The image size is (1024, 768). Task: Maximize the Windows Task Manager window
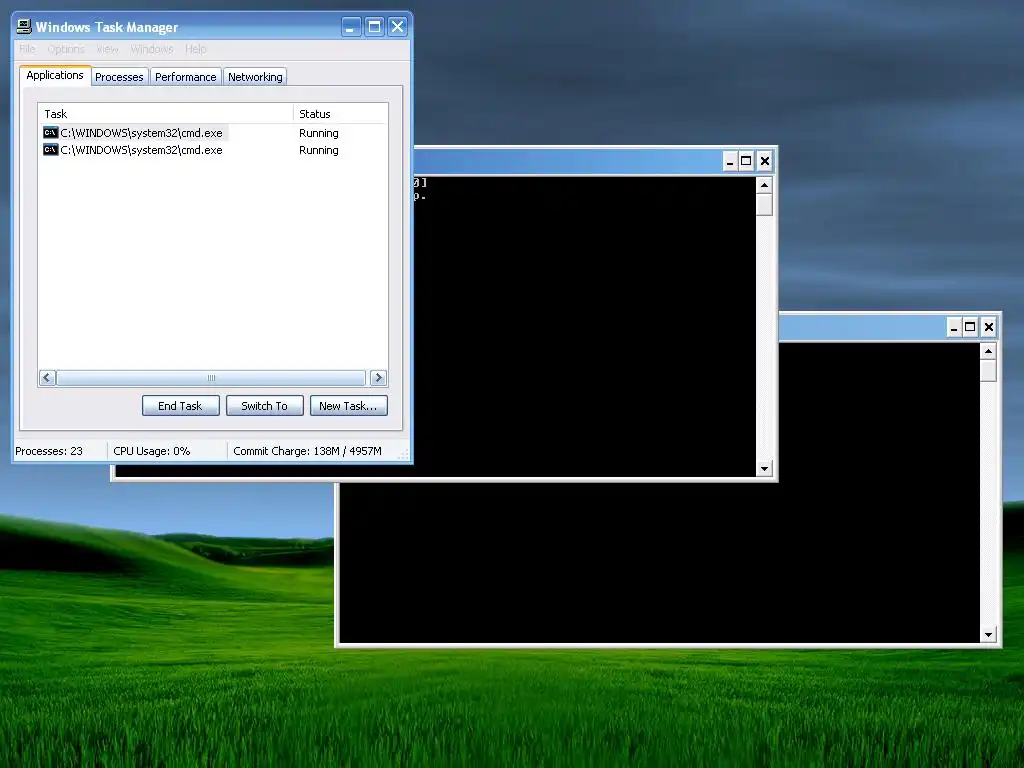click(374, 26)
